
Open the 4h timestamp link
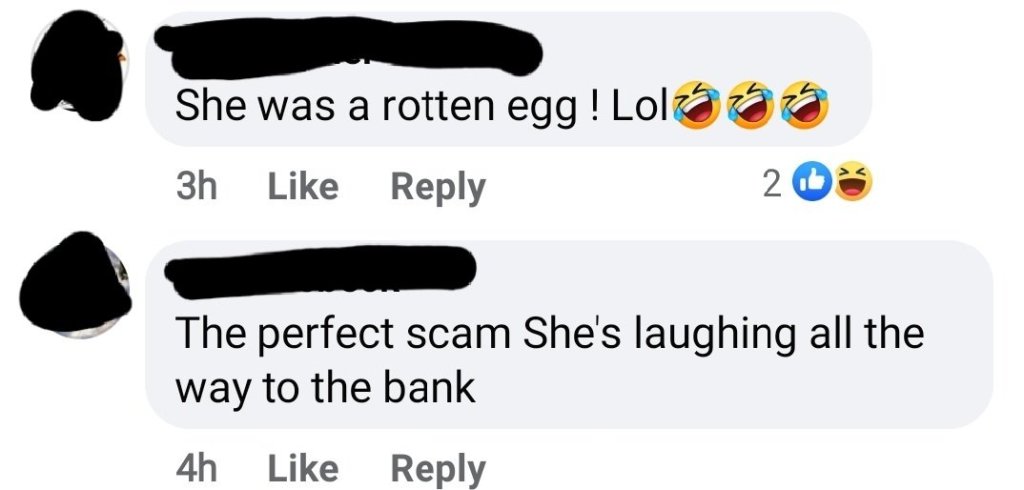[x=197, y=468]
